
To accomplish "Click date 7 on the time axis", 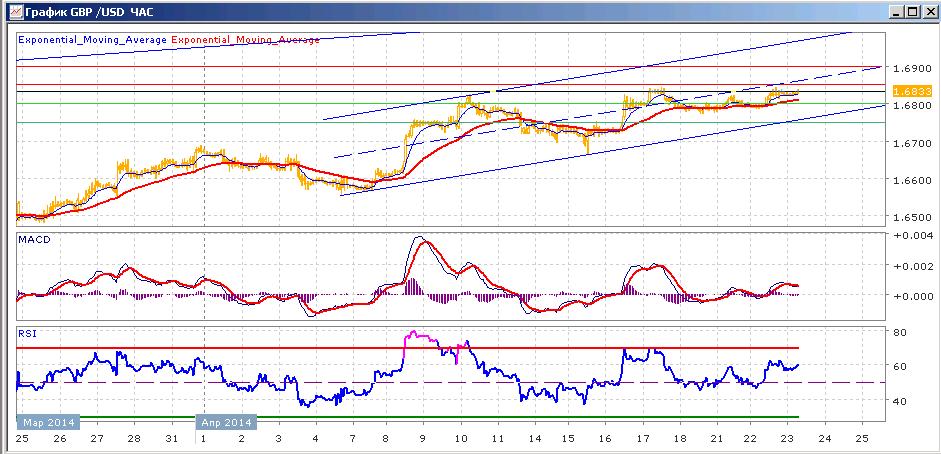I will coord(352,439).
